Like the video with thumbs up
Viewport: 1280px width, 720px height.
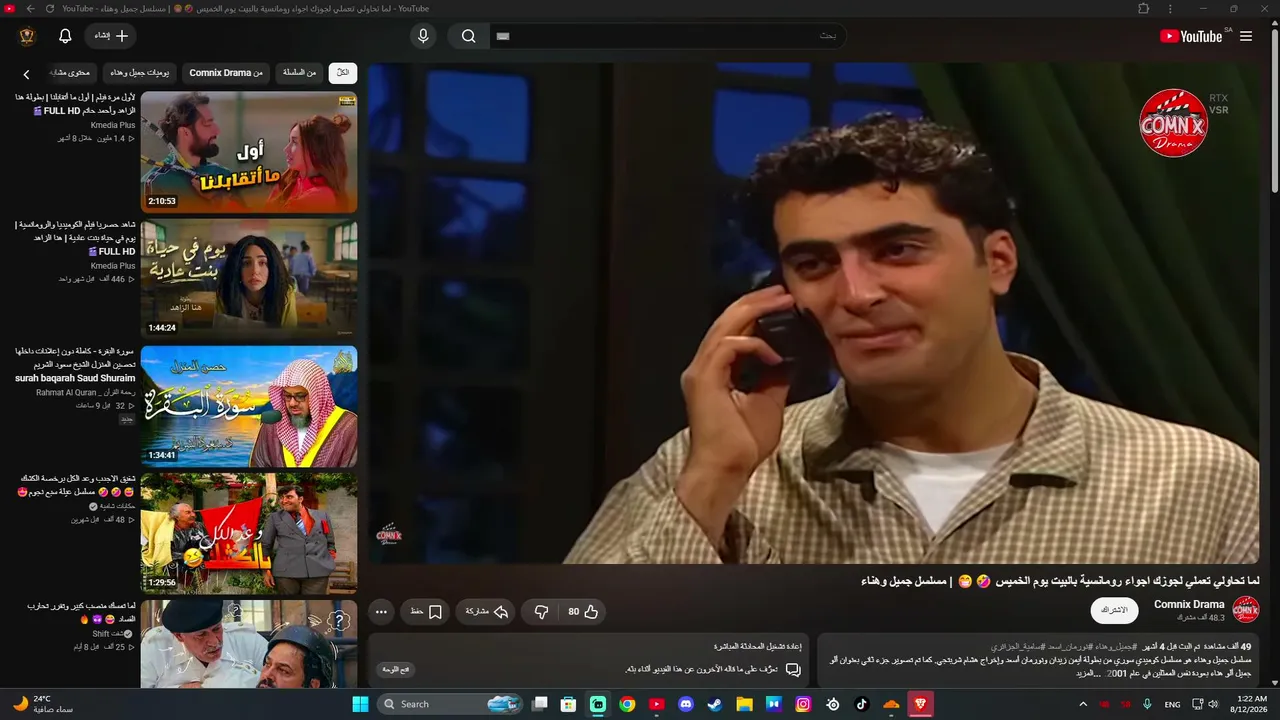click(583, 612)
